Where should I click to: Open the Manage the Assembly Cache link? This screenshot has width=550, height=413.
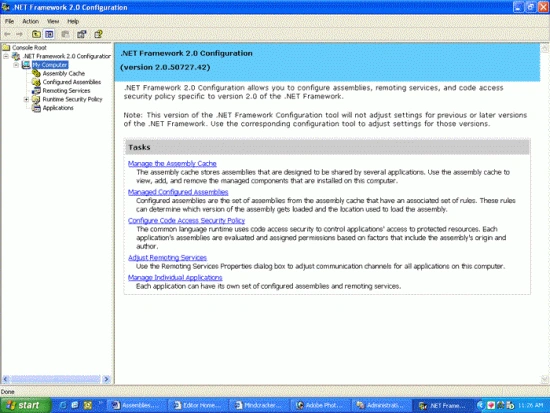[x=172, y=164]
